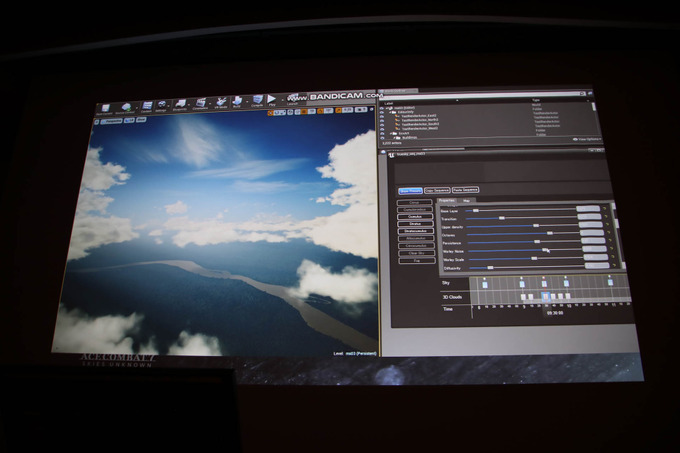
Task: Start Play in the editor toolbar
Action: [x=271, y=99]
